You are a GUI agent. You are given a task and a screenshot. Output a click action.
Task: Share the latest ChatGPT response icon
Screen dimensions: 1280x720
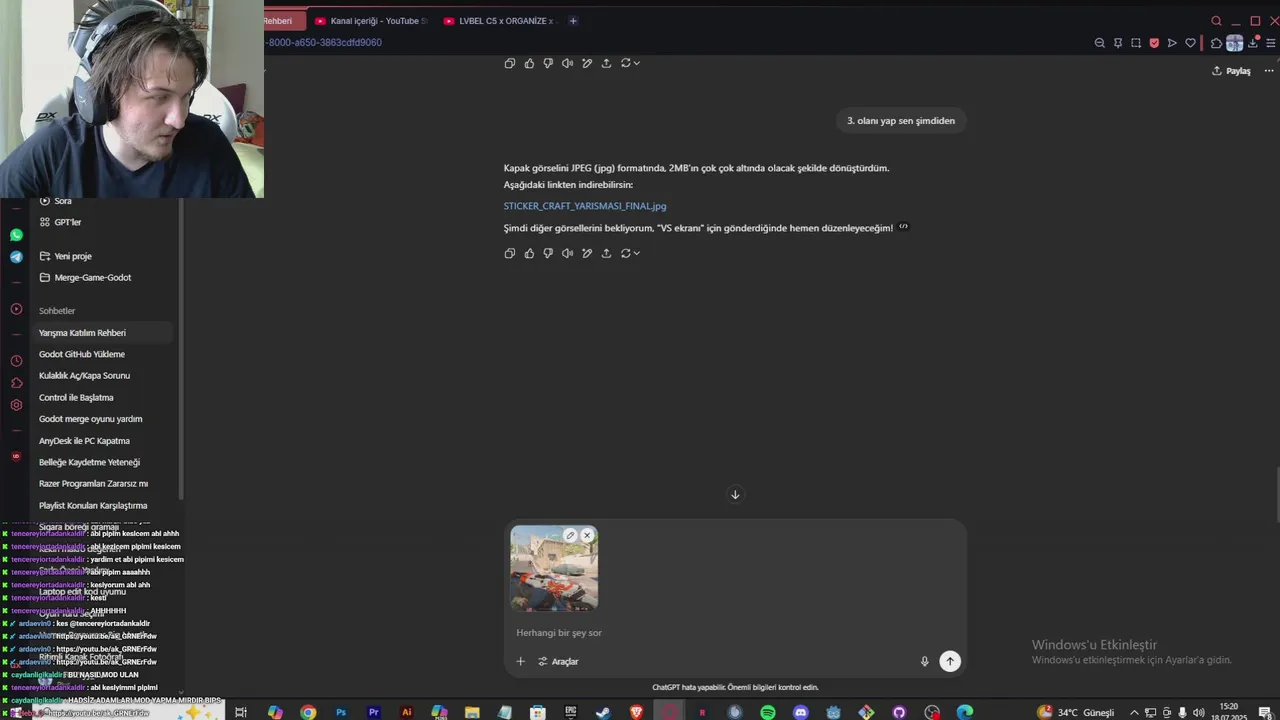click(606, 253)
